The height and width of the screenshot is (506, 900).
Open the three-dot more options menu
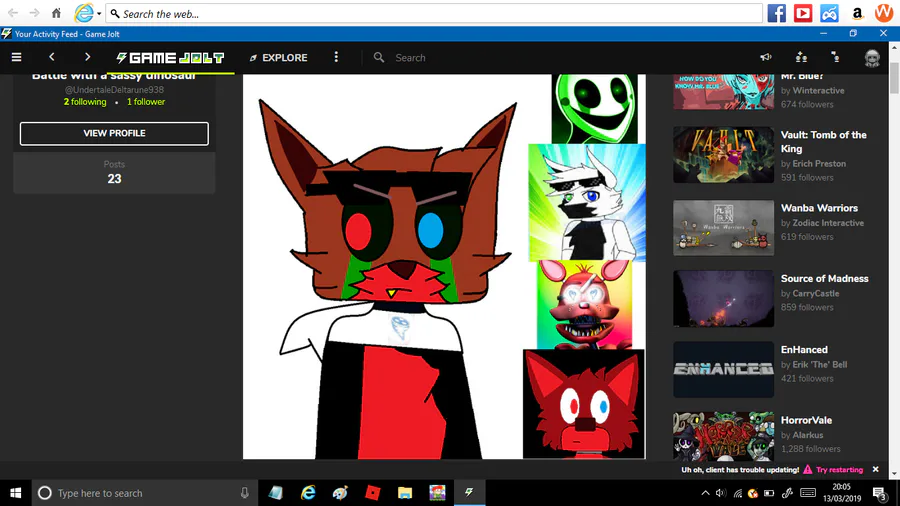tap(336, 57)
